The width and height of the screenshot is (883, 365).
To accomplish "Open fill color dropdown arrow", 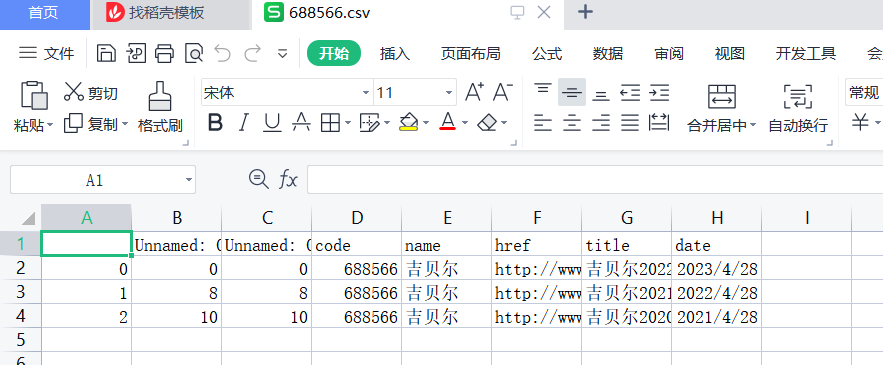I will click(426, 122).
